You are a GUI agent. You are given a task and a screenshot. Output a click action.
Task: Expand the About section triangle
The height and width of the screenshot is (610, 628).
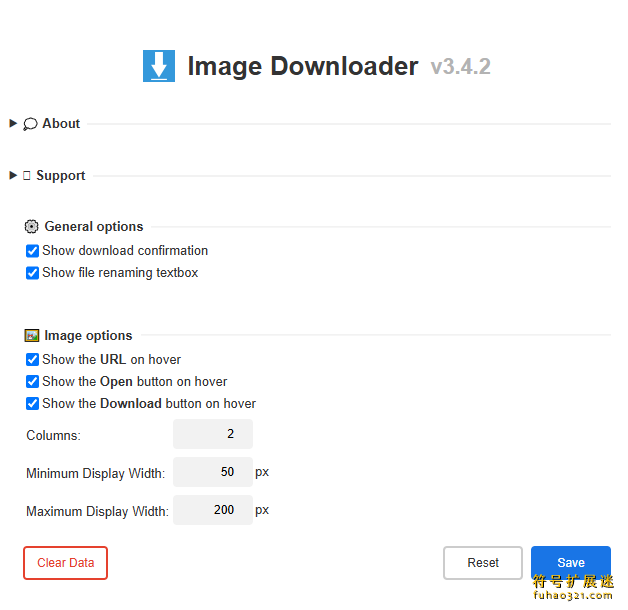coord(13,123)
